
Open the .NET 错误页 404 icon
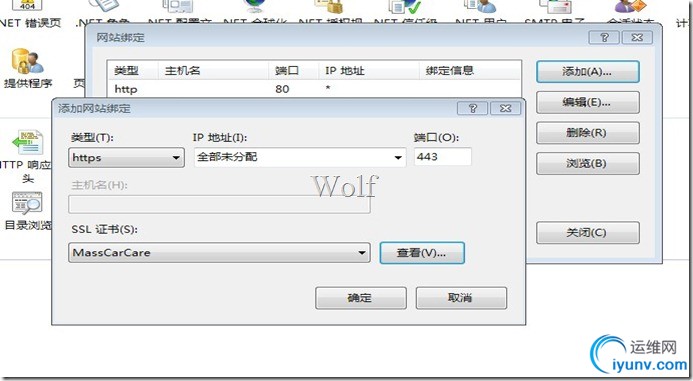(27, 5)
